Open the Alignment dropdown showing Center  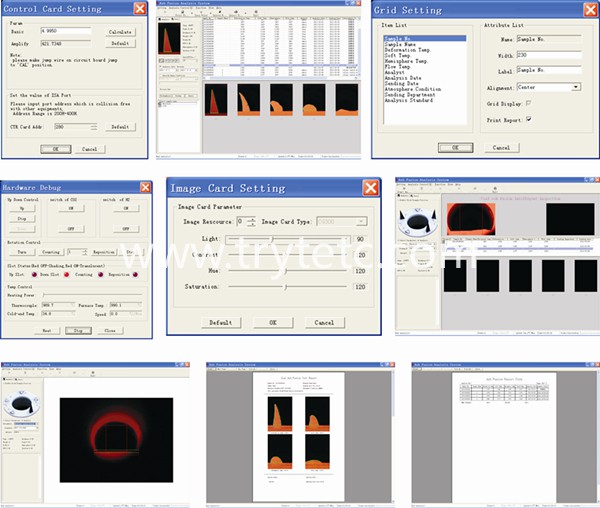576,87
